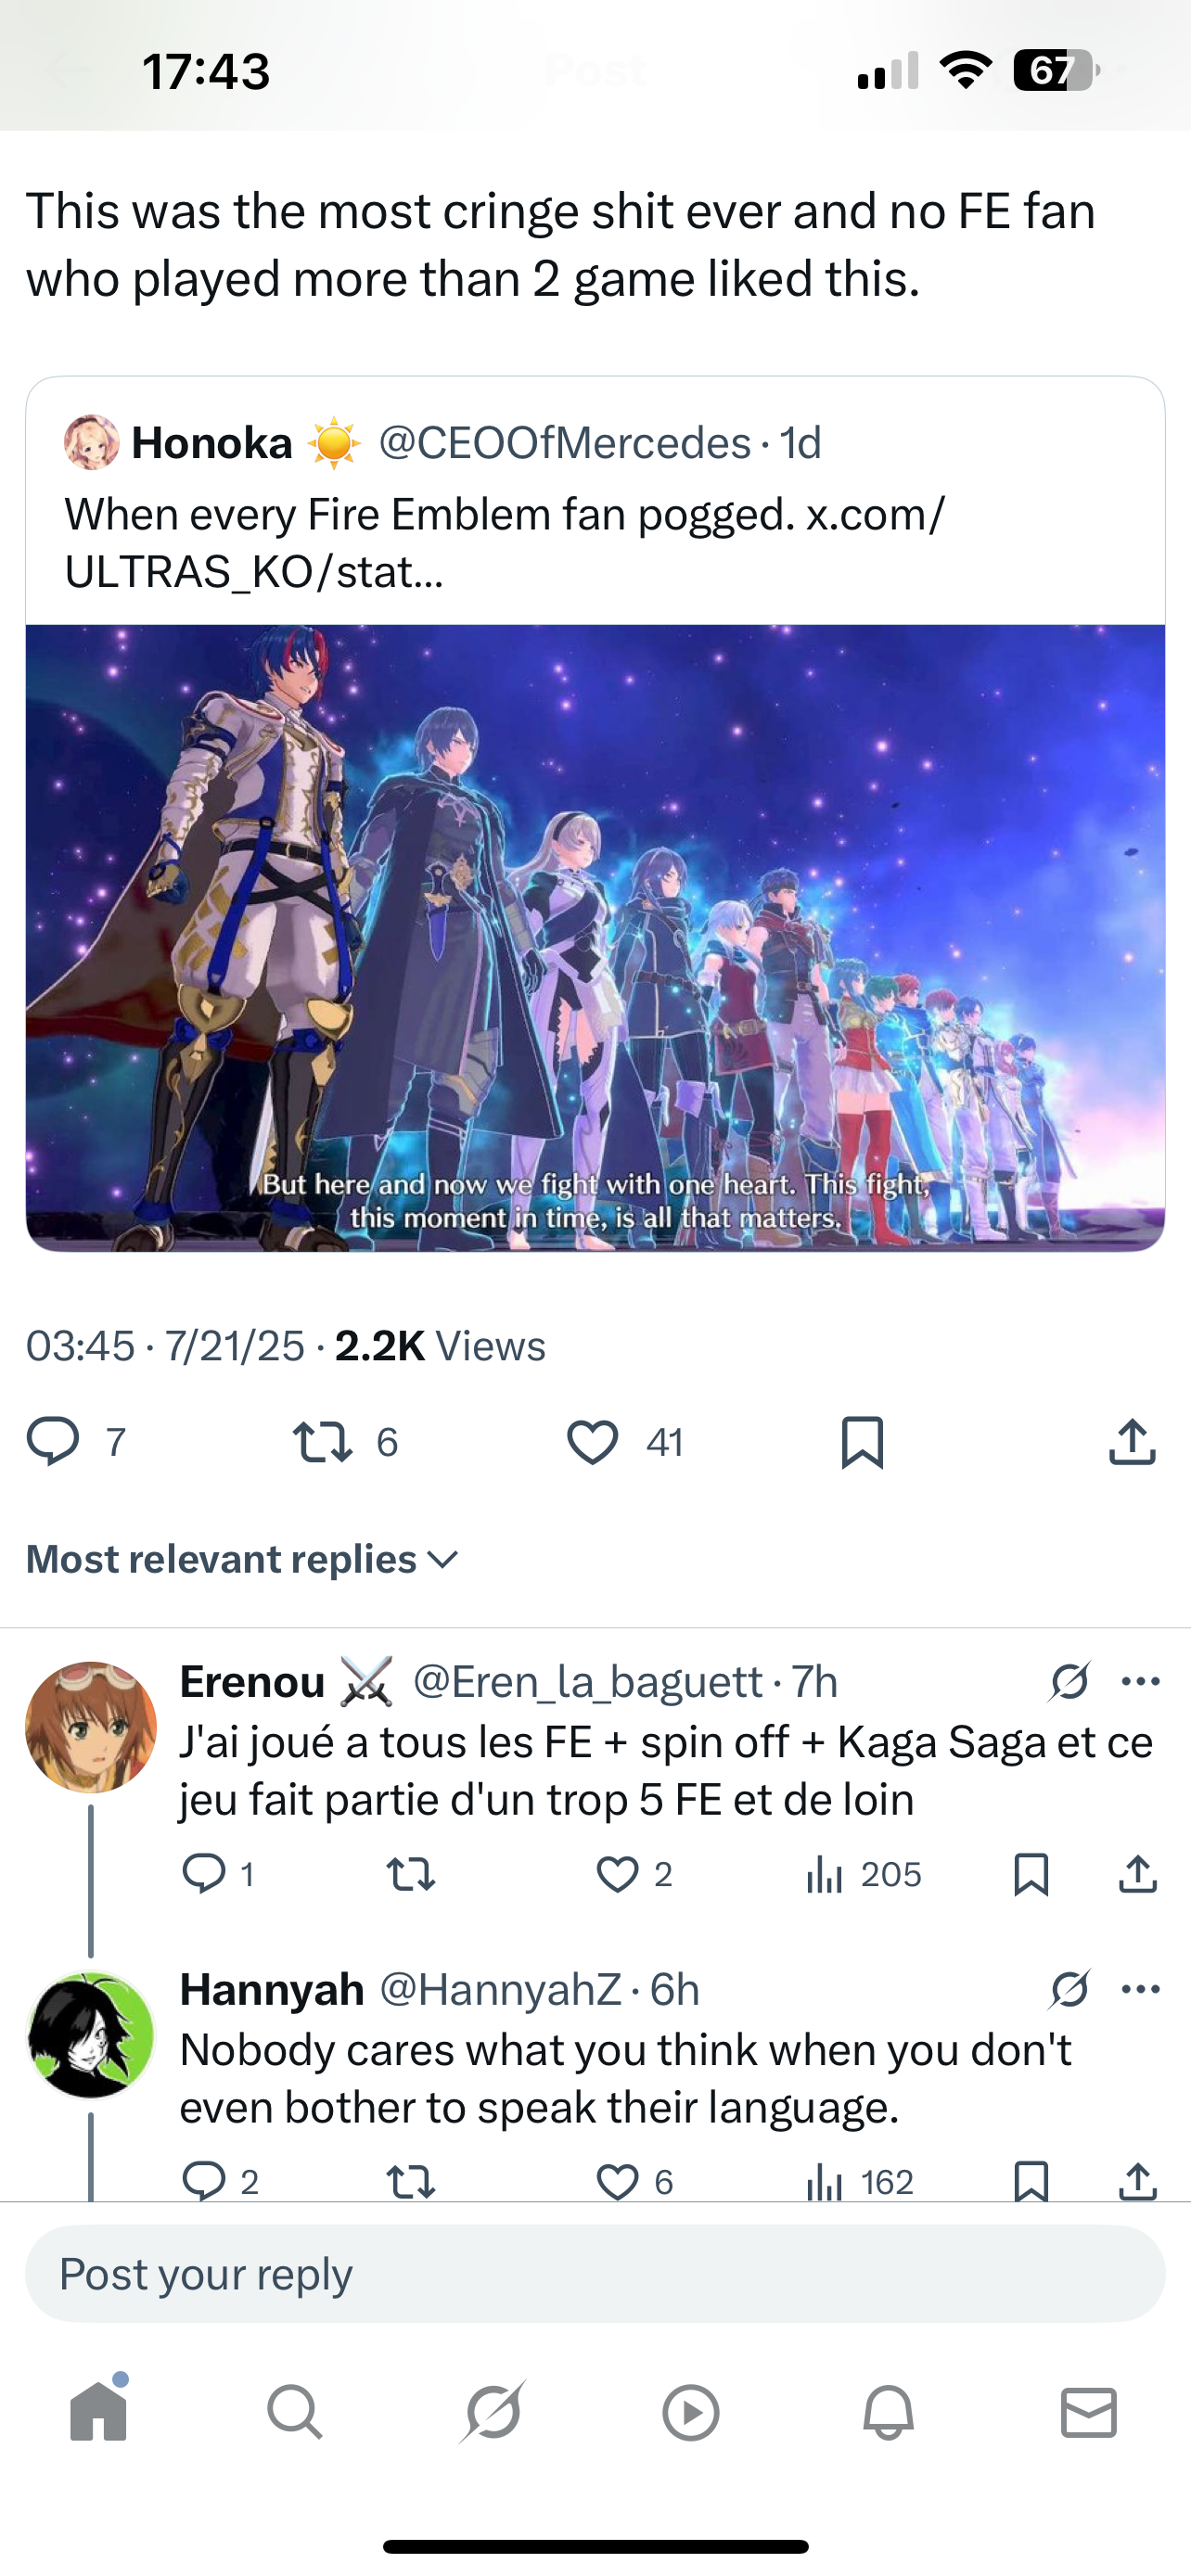Open more options on Hannyah's reply
Screen dimensions: 1191x2576
1141,1989
